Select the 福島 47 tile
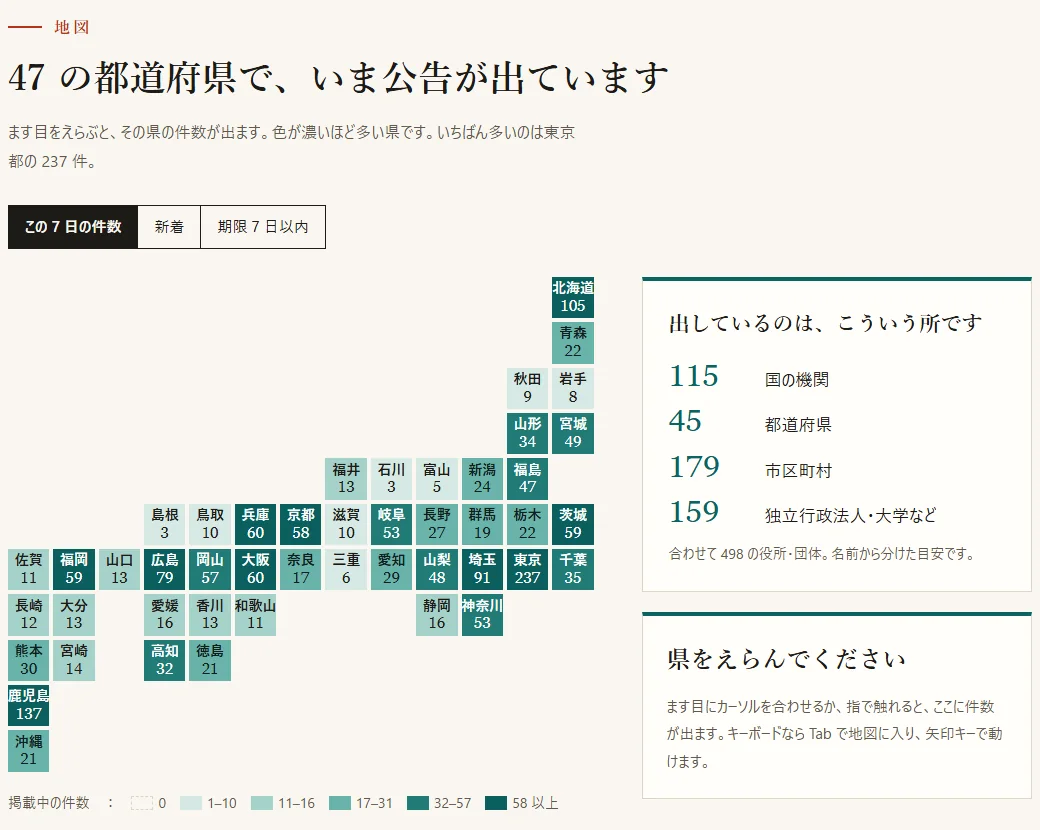 click(527, 478)
